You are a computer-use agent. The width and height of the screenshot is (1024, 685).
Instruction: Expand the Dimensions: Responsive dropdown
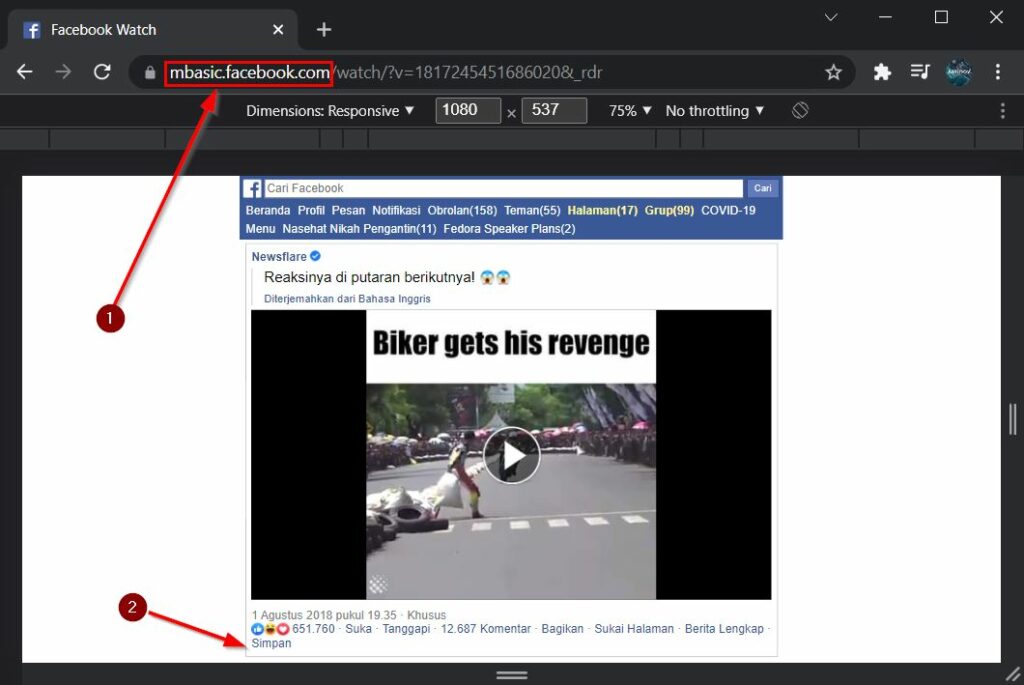coord(330,111)
